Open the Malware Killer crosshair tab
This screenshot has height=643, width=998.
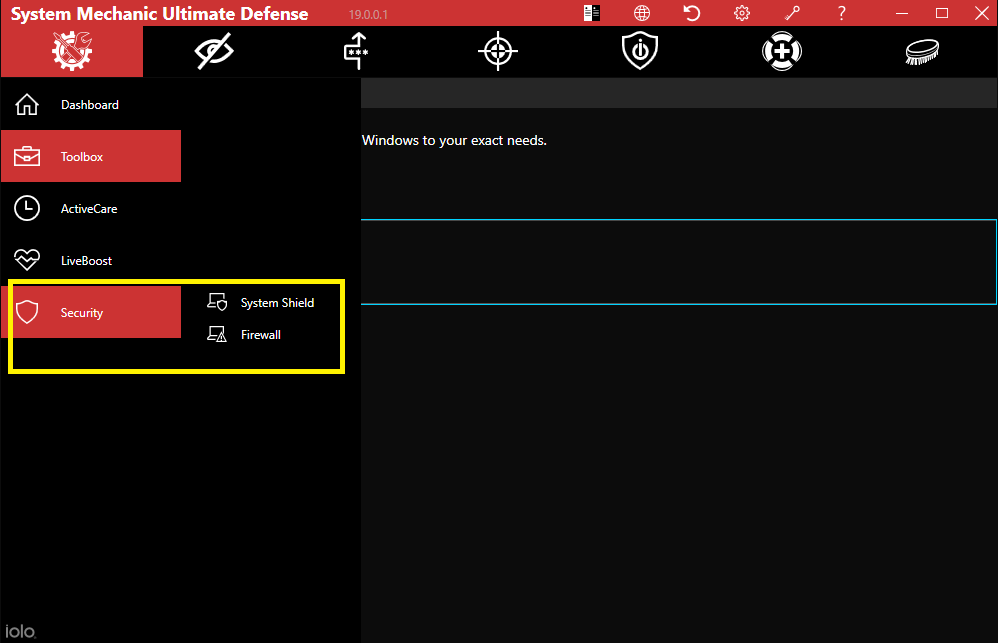(498, 51)
